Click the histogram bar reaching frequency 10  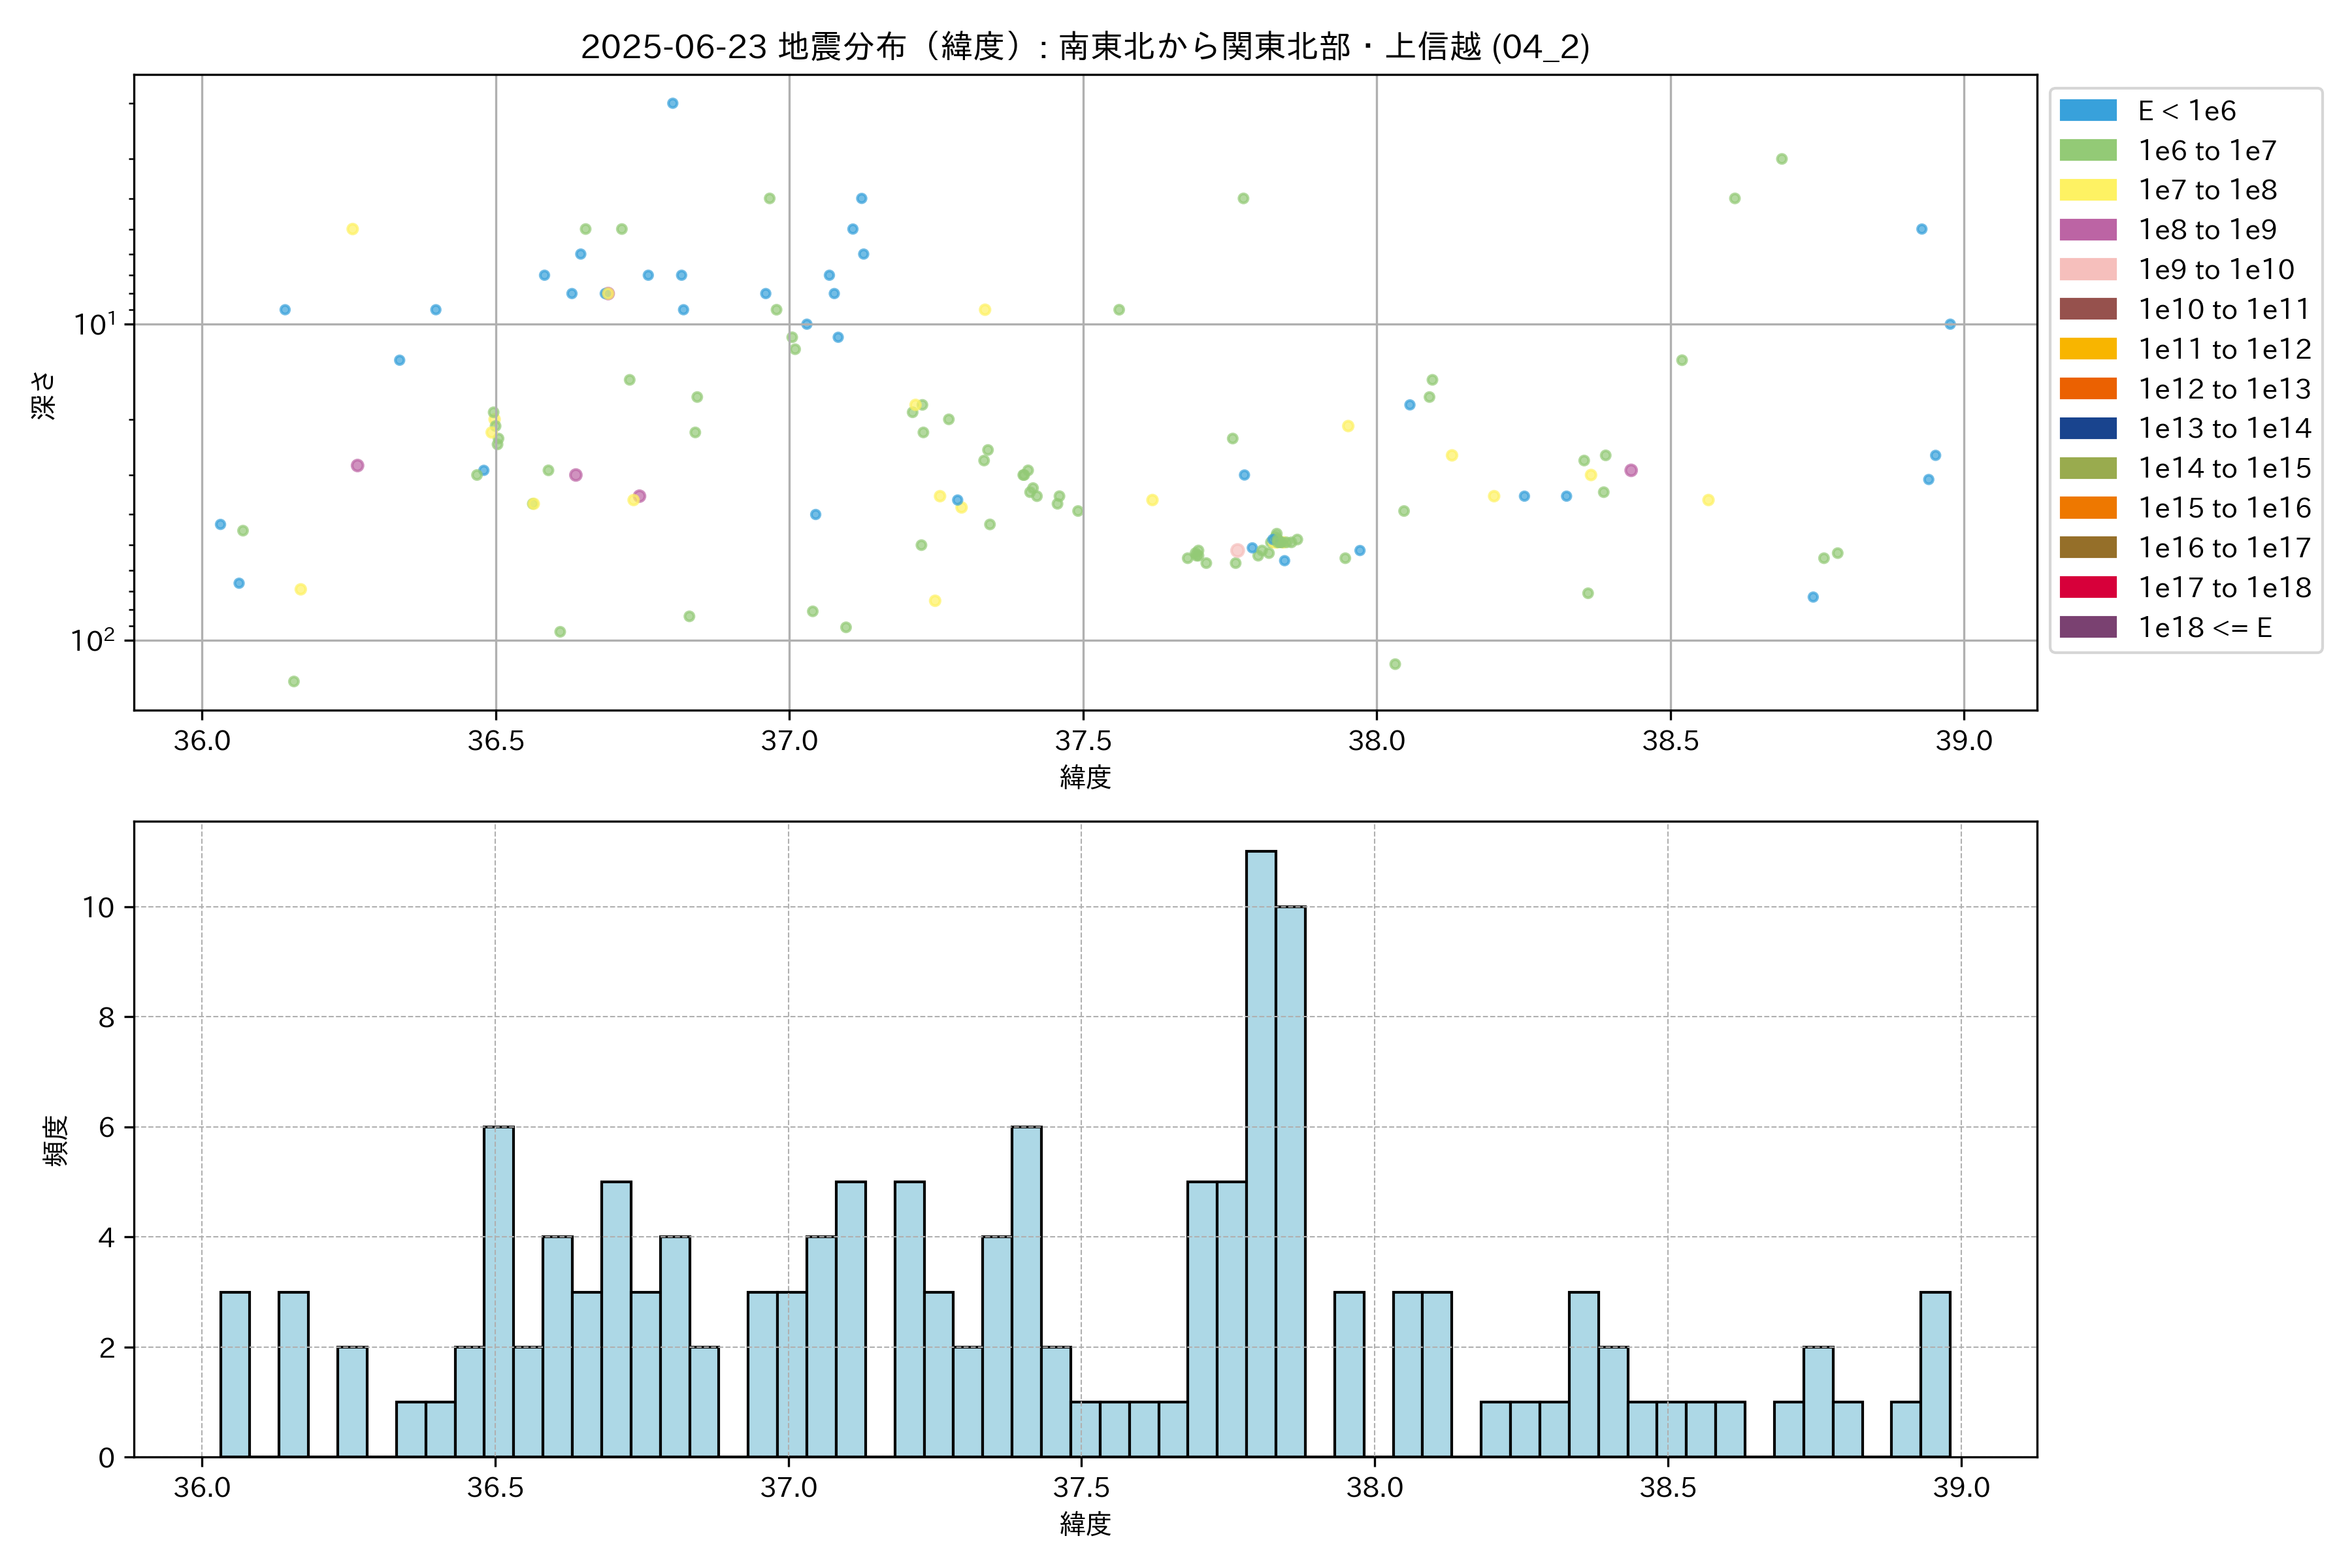coord(1290,1182)
